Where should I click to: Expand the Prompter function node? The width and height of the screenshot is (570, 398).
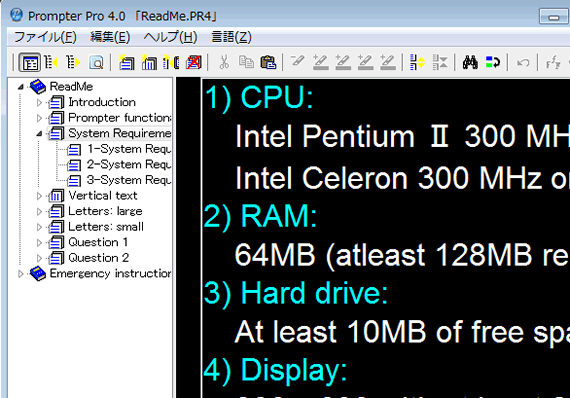click(x=39, y=118)
